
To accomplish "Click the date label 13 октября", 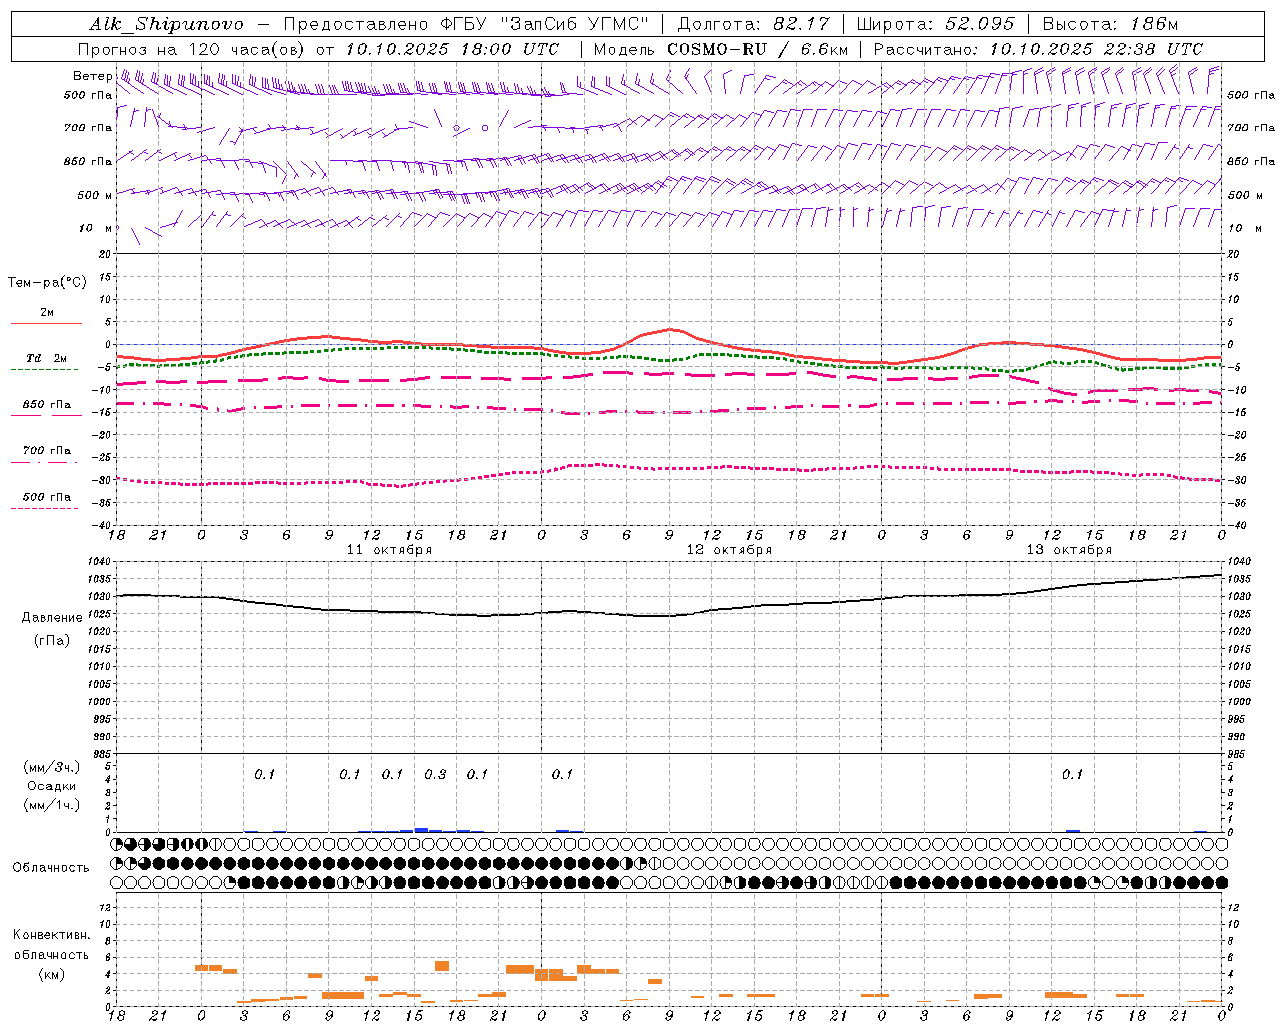I will coord(1069,549).
